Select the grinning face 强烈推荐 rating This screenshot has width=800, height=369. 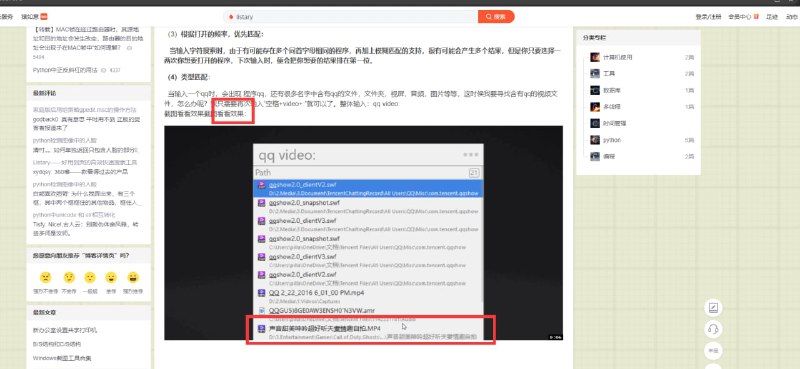coord(133,278)
